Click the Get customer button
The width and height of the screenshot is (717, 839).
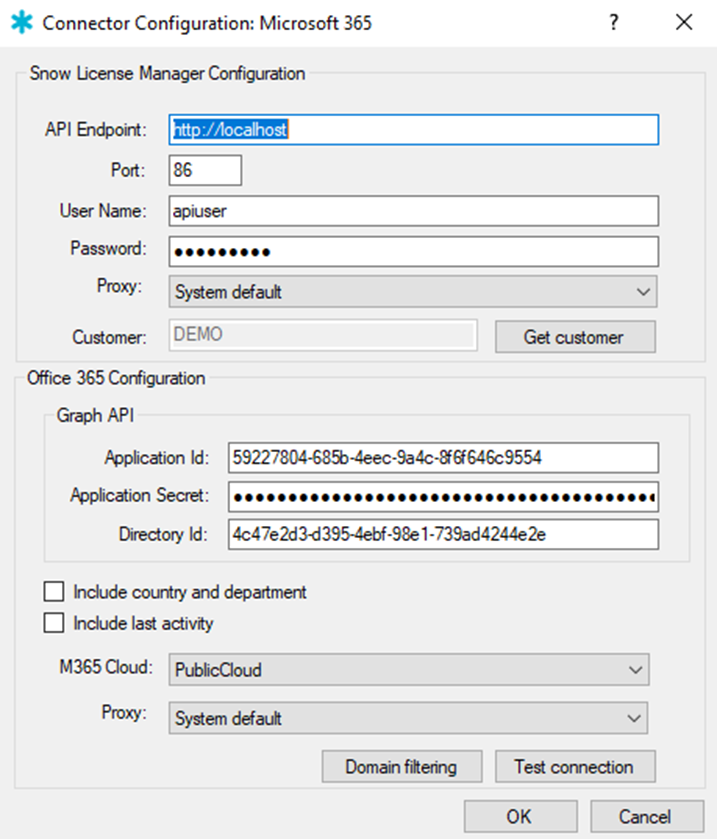click(x=575, y=337)
